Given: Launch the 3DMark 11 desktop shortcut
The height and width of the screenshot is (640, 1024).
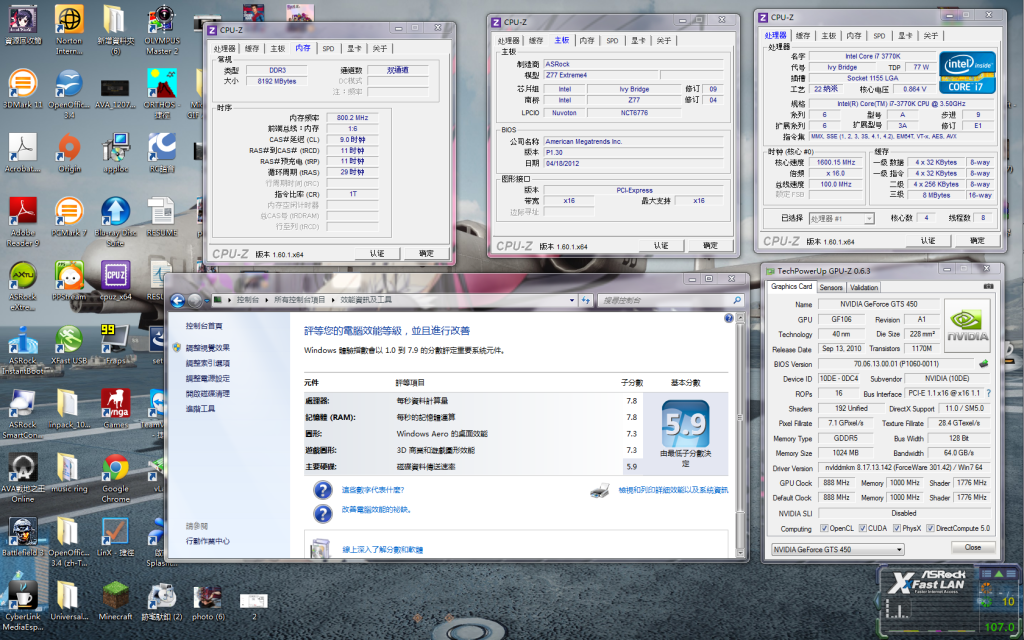Looking at the screenshot, I should tap(23, 88).
